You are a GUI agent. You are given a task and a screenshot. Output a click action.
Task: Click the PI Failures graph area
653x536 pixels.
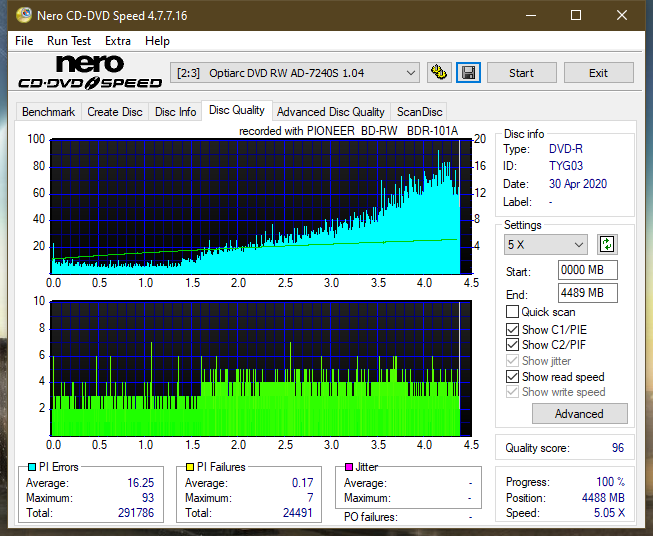point(261,369)
